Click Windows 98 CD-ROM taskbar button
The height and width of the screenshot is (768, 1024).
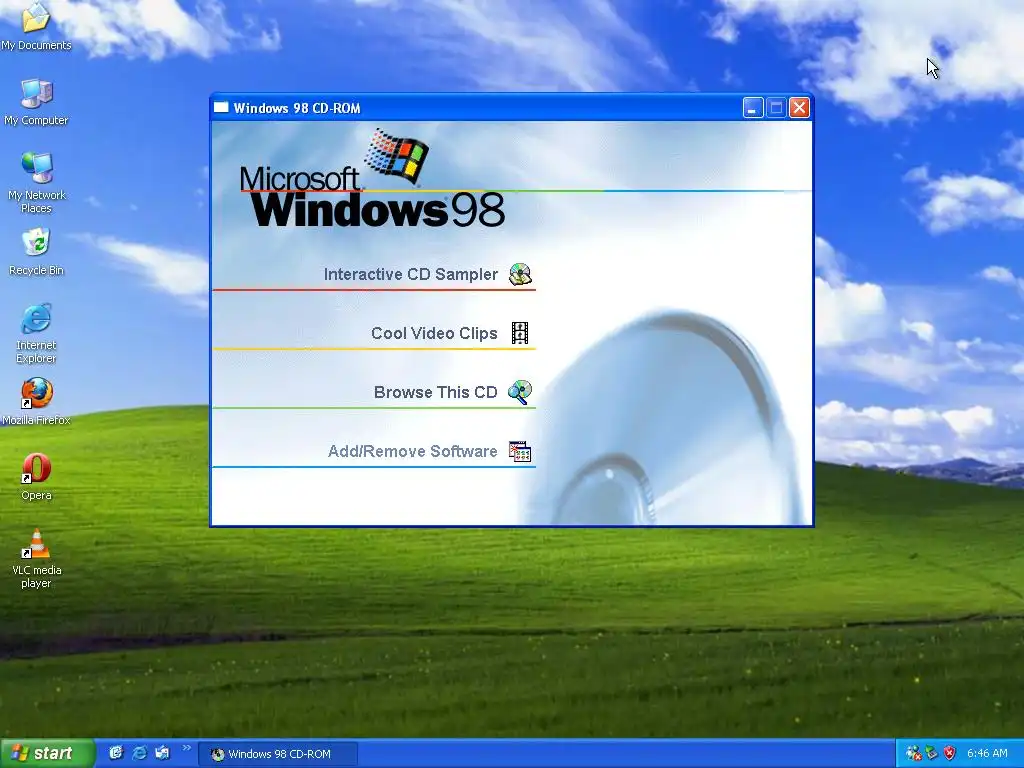(278, 754)
